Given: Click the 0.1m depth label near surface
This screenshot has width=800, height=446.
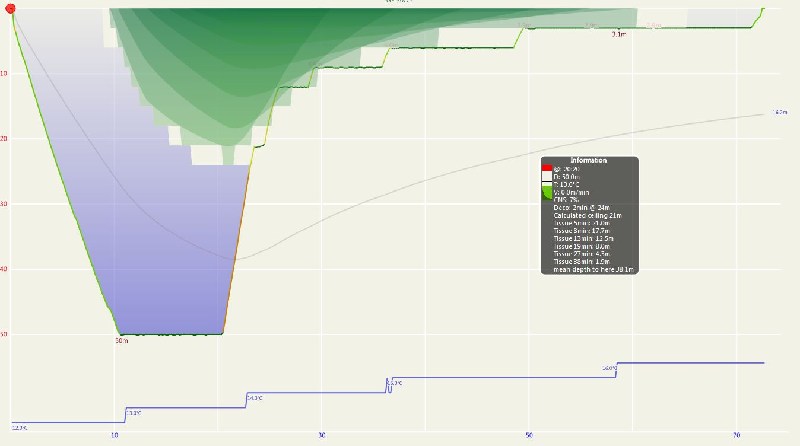Looking at the screenshot, I should click(x=618, y=34).
